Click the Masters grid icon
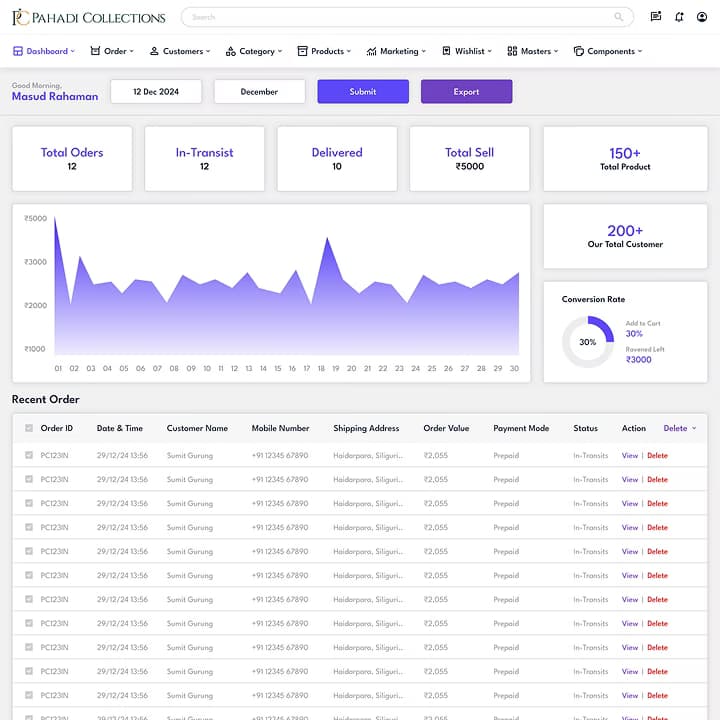The height and width of the screenshot is (720, 720). click(x=512, y=51)
